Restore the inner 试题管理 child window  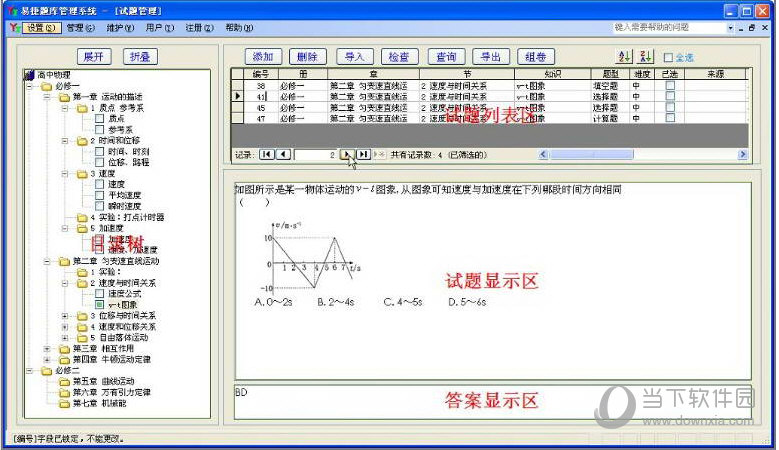click(752, 28)
